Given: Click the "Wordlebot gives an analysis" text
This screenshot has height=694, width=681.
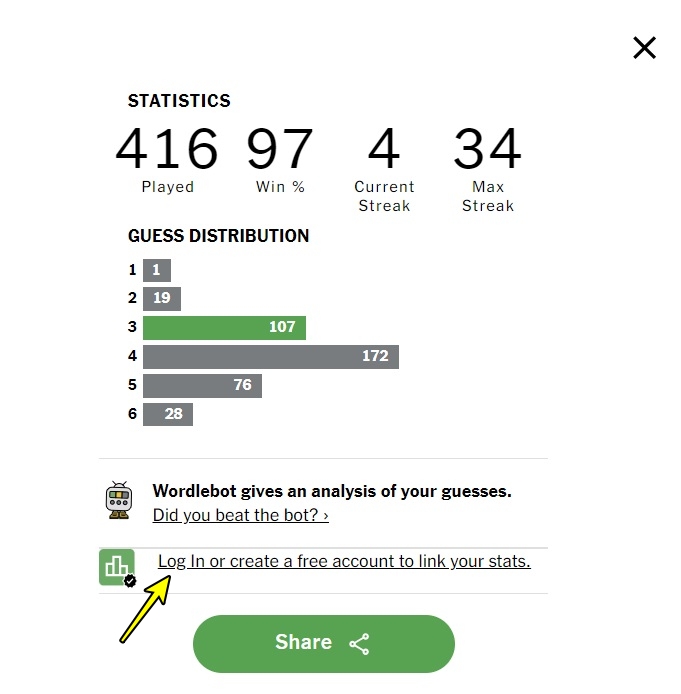Looking at the screenshot, I should click(x=331, y=491).
